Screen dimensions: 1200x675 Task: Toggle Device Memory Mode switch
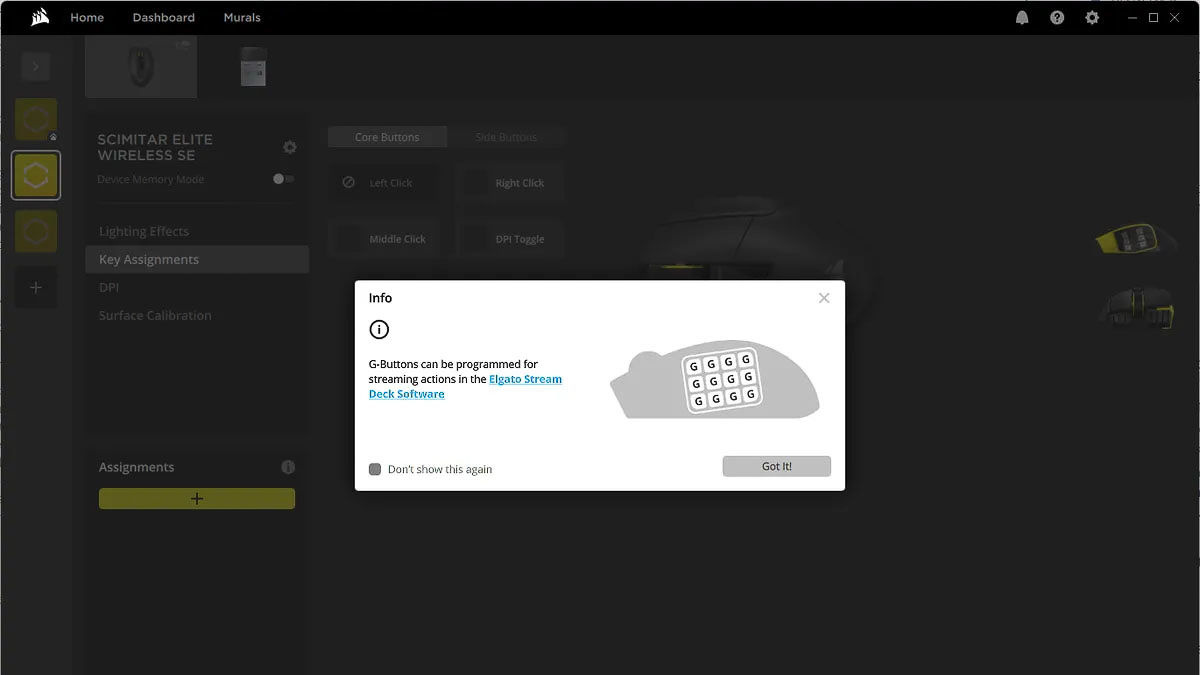coord(284,179)
